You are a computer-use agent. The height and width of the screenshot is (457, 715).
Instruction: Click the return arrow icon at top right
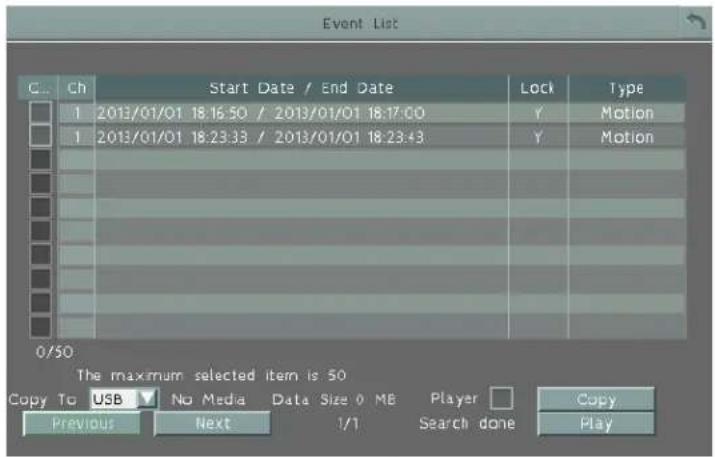tap(696, 21)
